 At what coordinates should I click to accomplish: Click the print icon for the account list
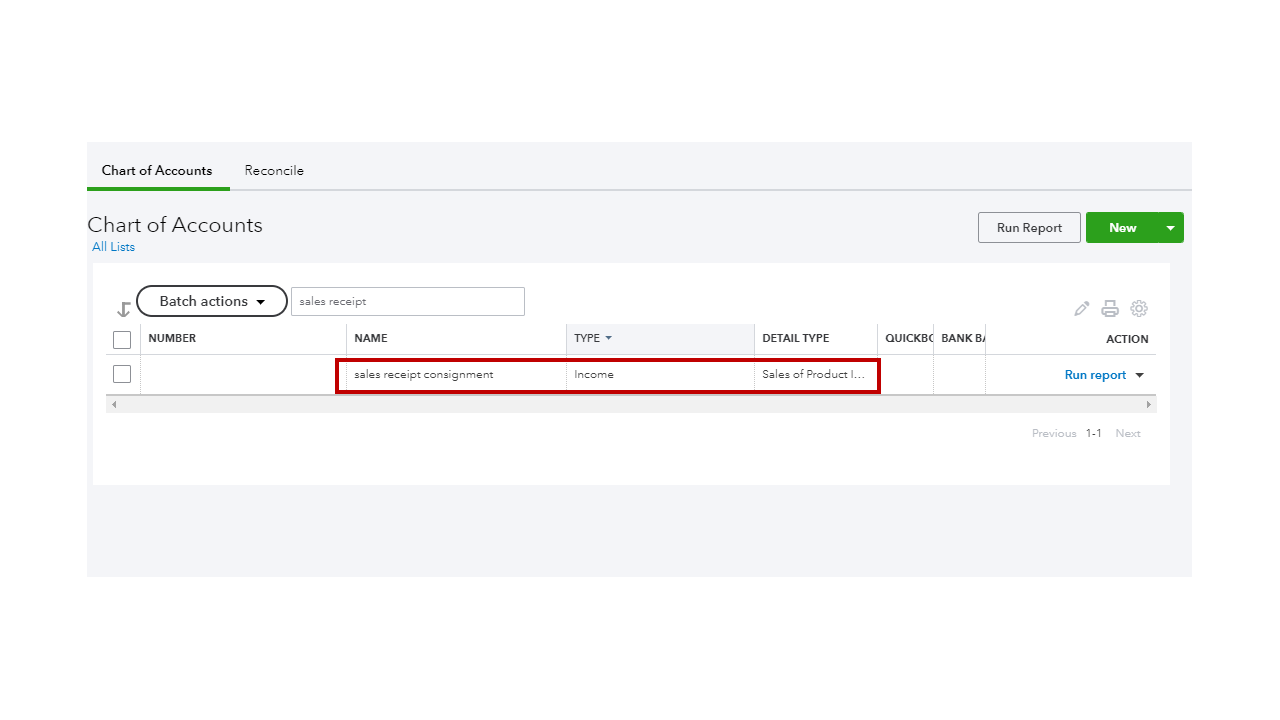coord(1110,308)
